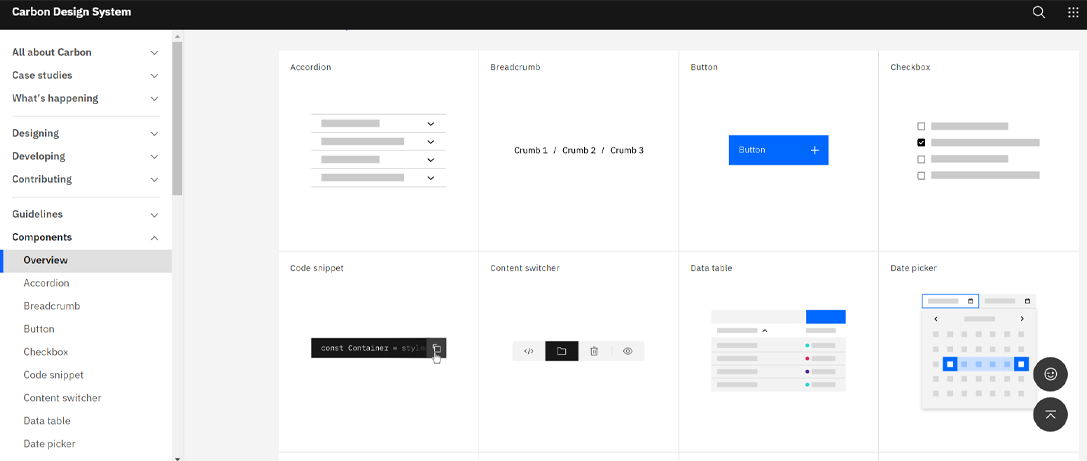Expand the Contributing section
This screenshot has width=1087, height=461.
point(86,179)
